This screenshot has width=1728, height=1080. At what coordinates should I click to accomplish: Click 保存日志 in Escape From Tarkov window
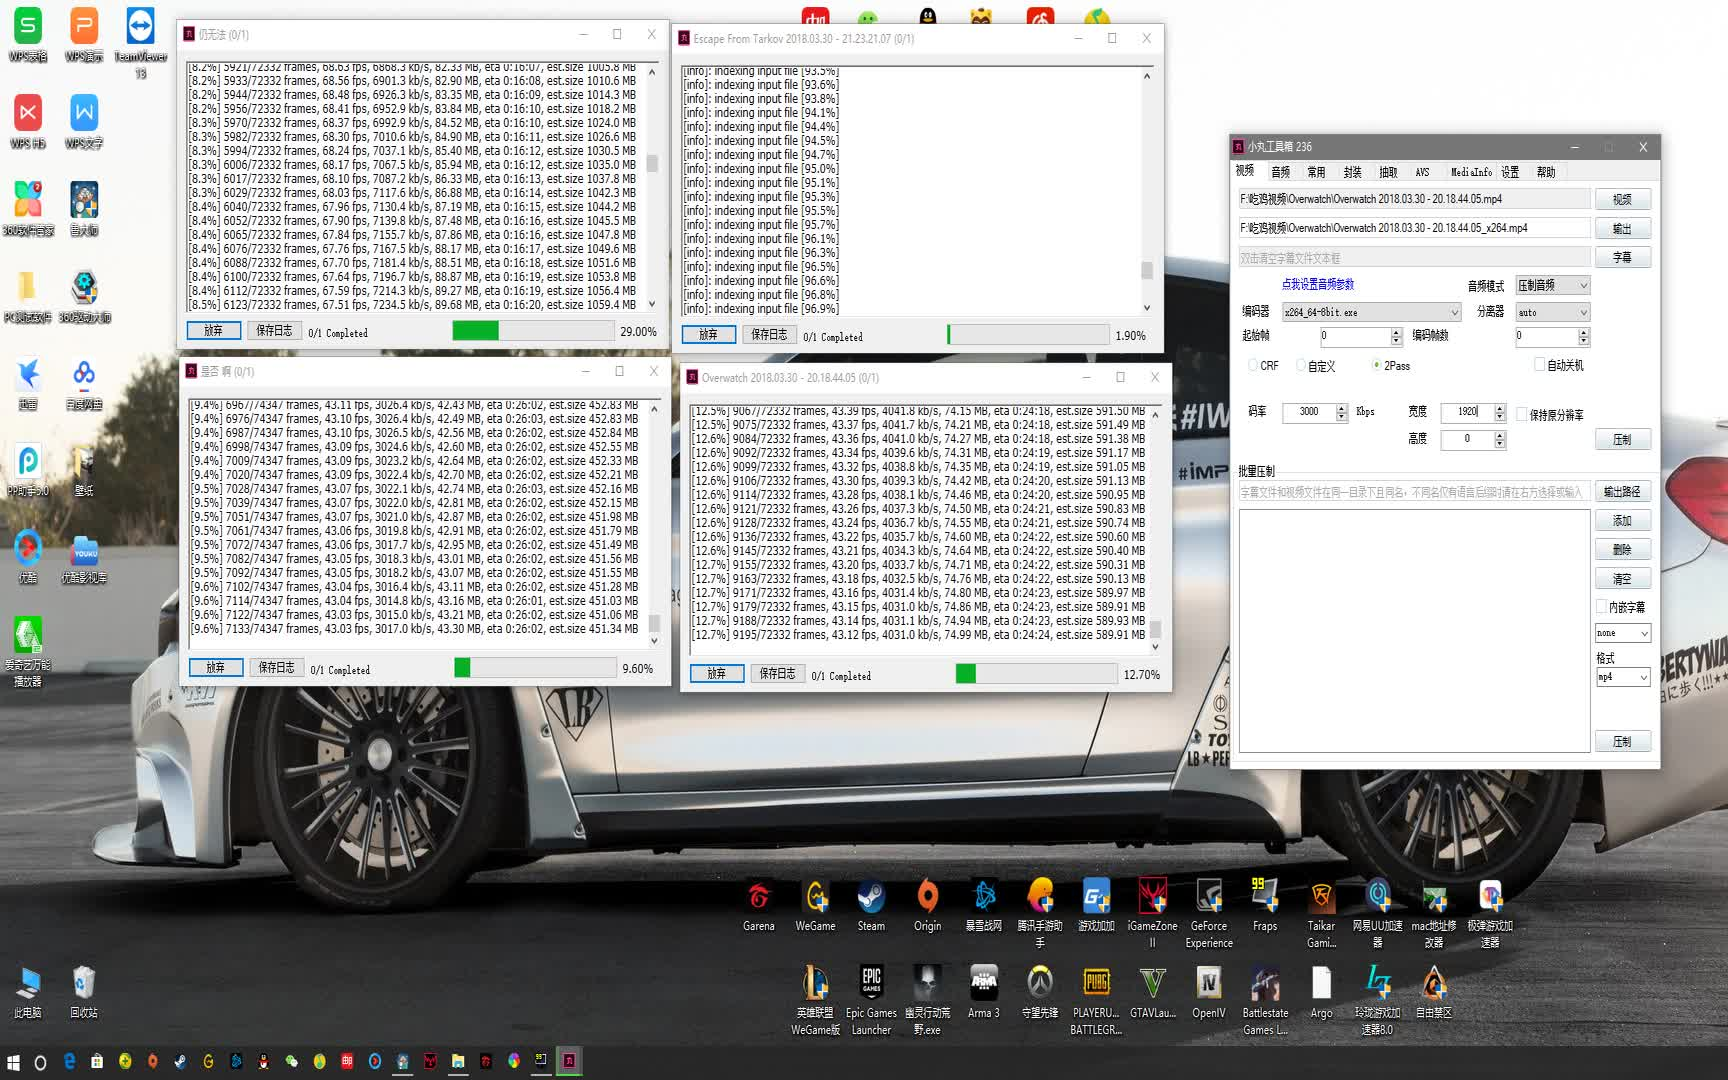(x=769, y=335)
